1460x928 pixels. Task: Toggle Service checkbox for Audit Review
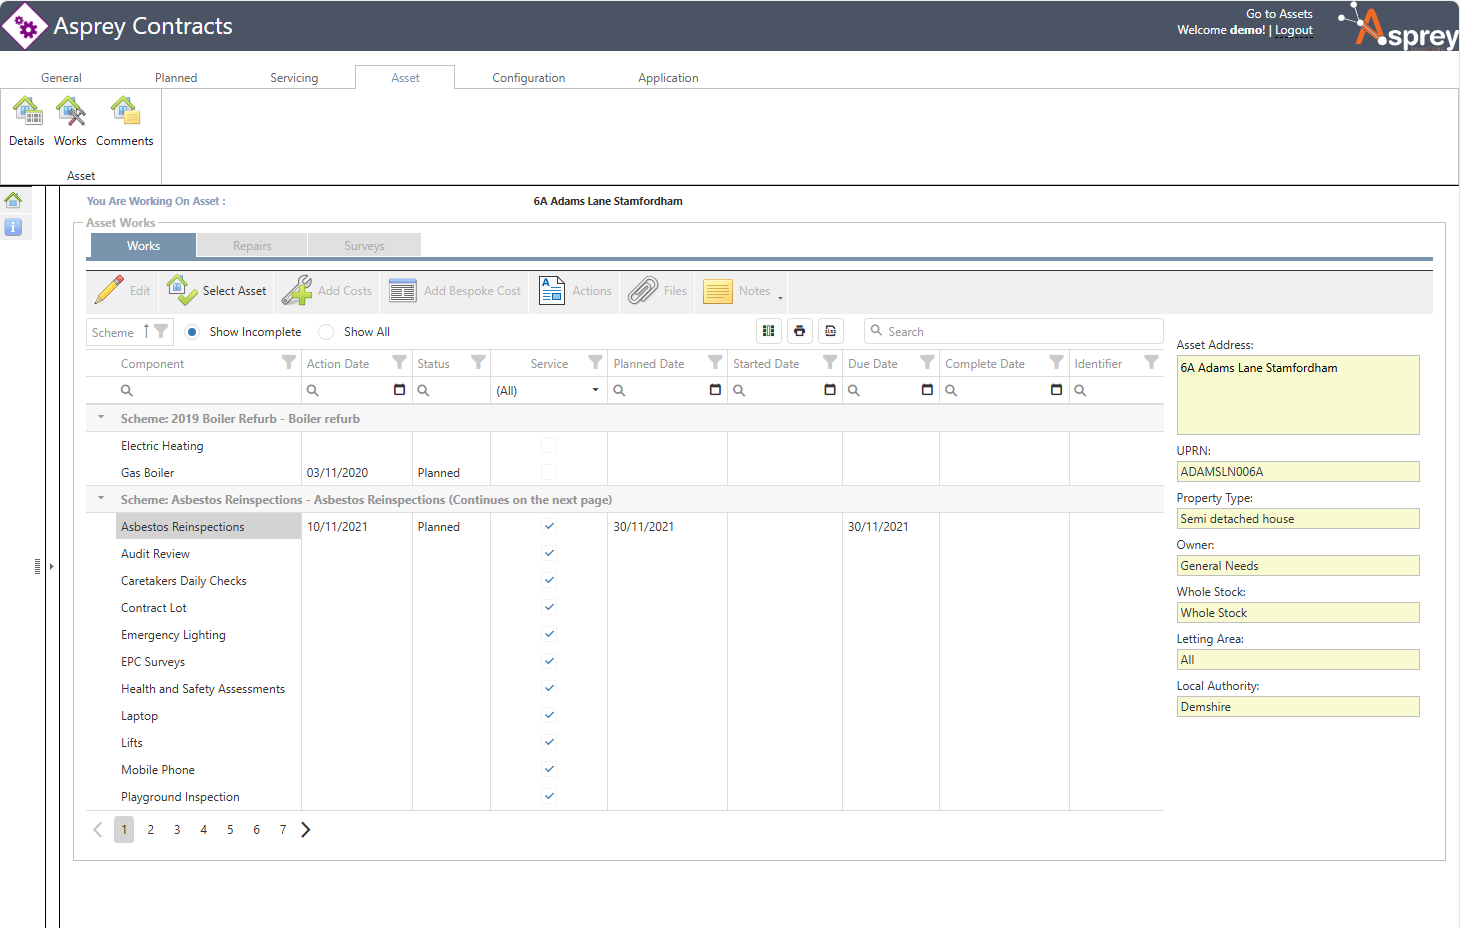pos(549,553)
